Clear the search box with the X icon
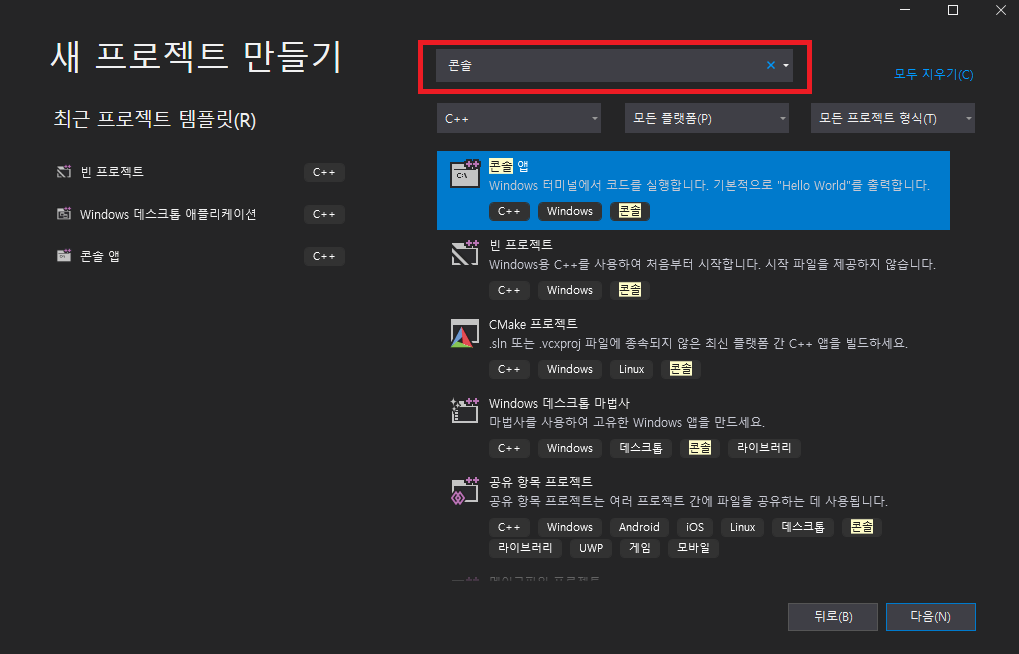Image resolution: width=1019 pixels, height=654 pixels. pyautogui.click(x=771, y=65)
